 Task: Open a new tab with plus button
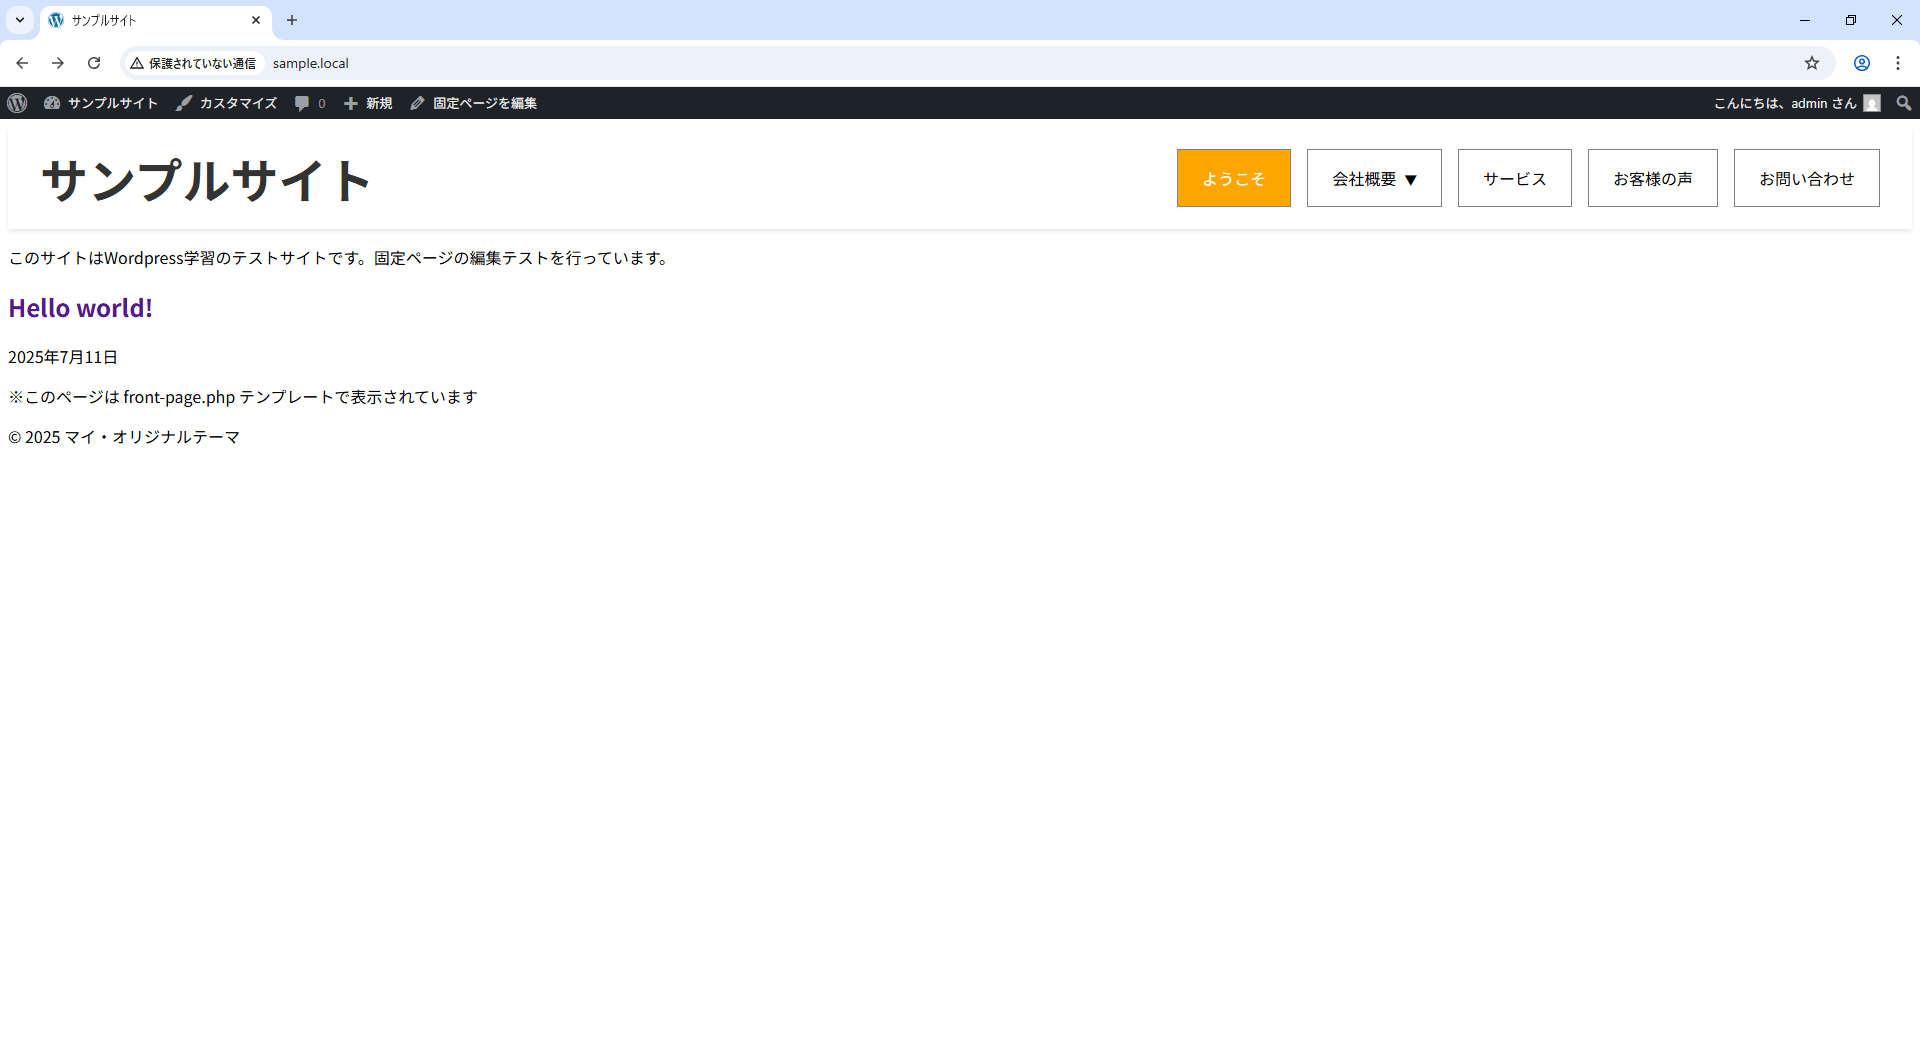[292, 20]
